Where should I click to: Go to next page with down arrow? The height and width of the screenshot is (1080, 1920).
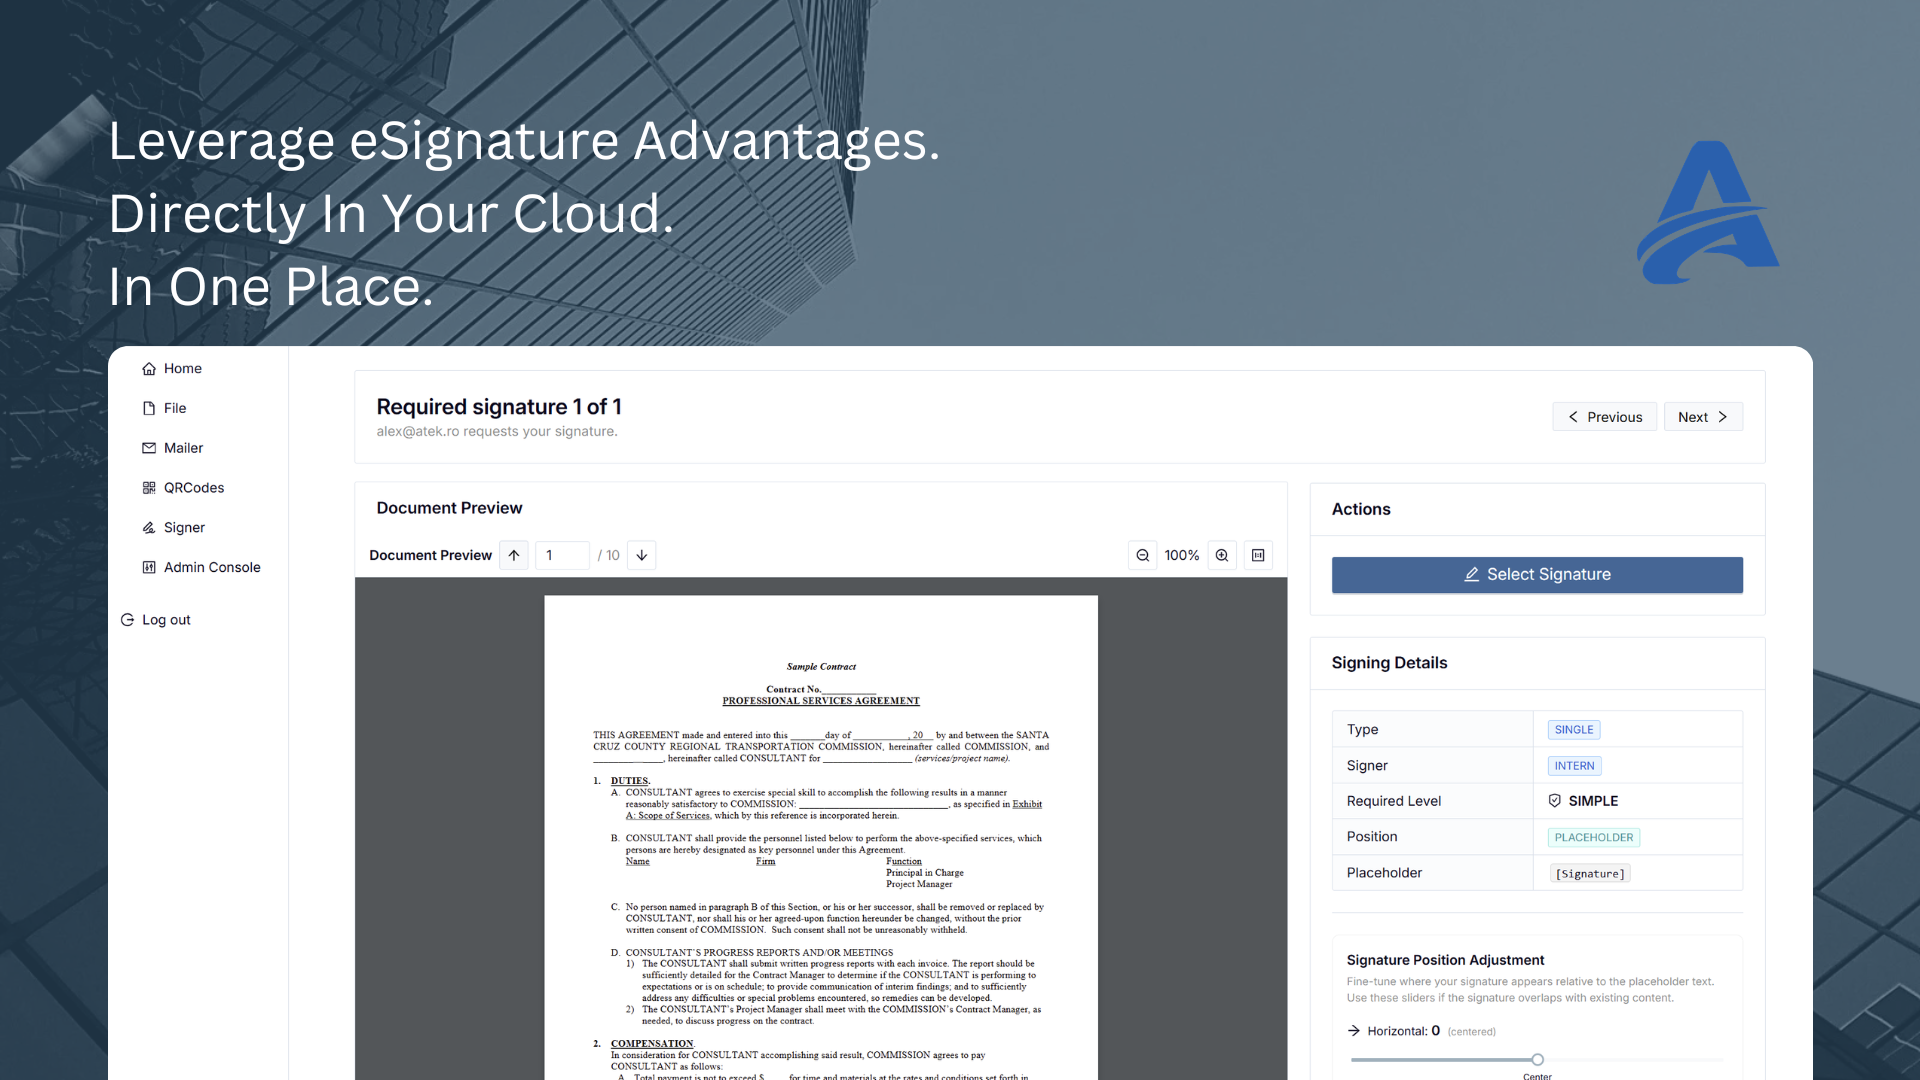[x=641, y=555]
